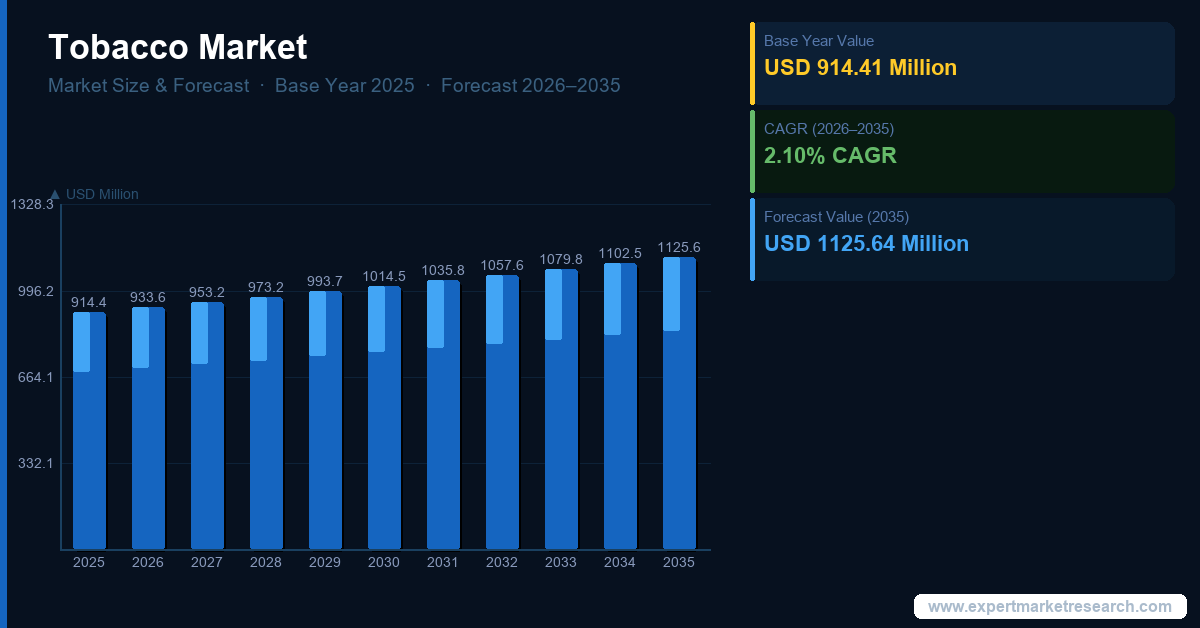Click the 2032 x-axis year label
Screen dimensions: 1200x628
(502, 562)
